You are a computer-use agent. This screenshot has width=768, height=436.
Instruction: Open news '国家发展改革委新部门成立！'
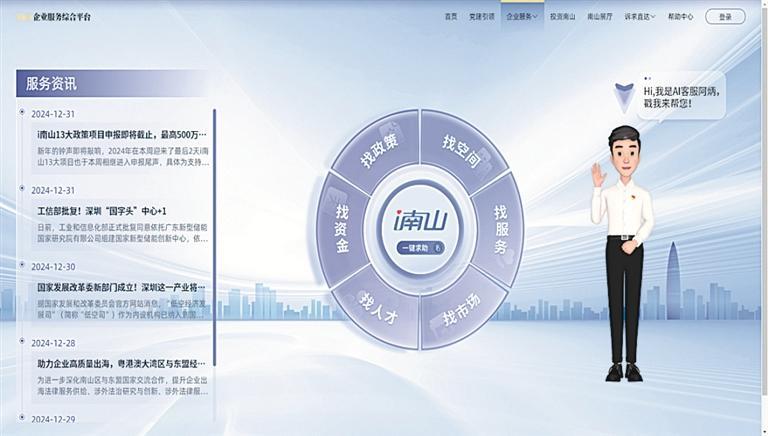121,287
